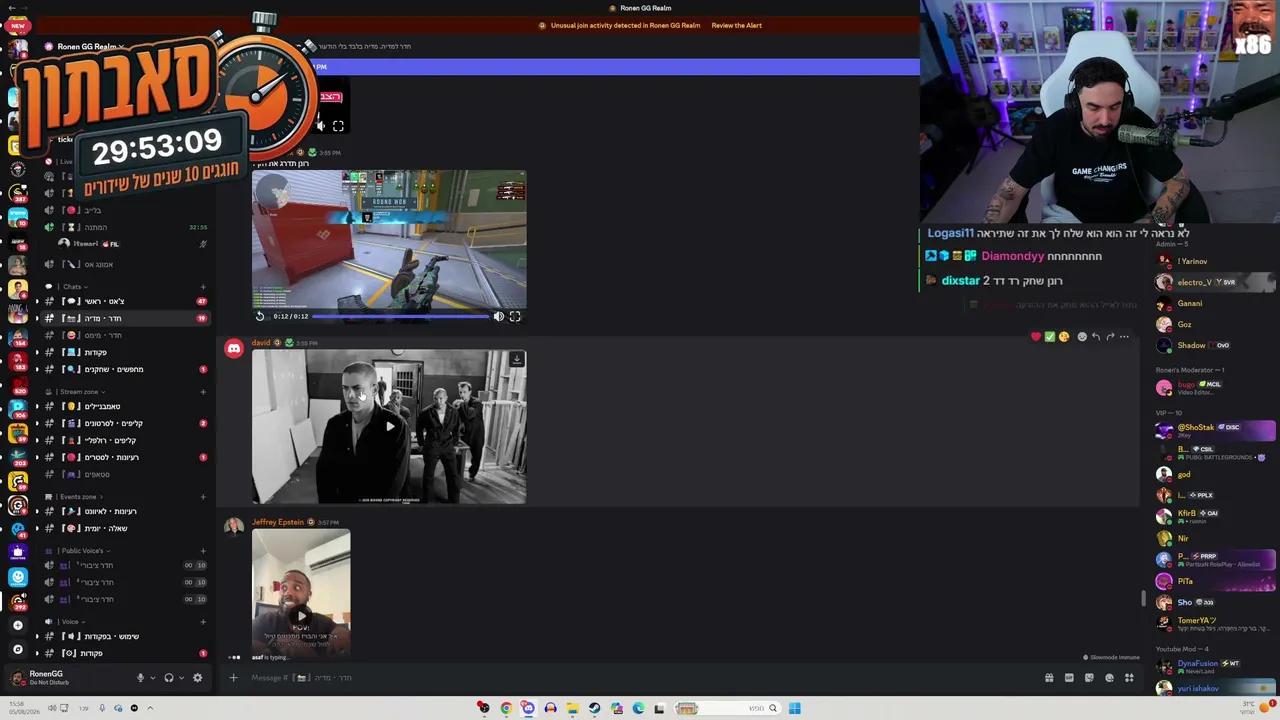Create channel in Stream zone category

tap(203, 392)
